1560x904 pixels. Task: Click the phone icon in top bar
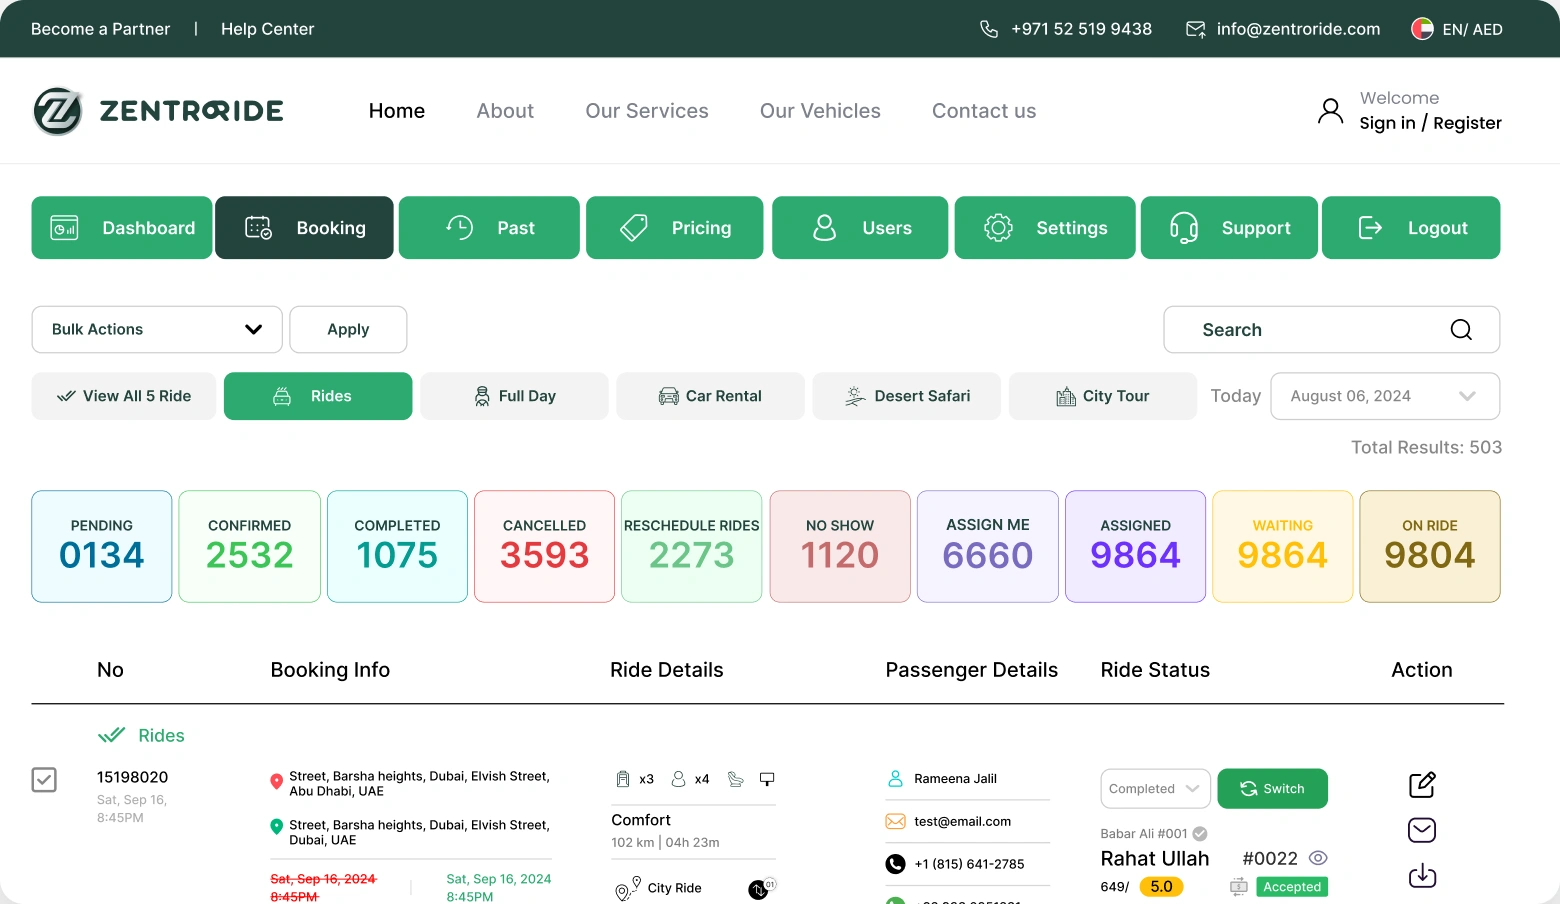(989, 29)
